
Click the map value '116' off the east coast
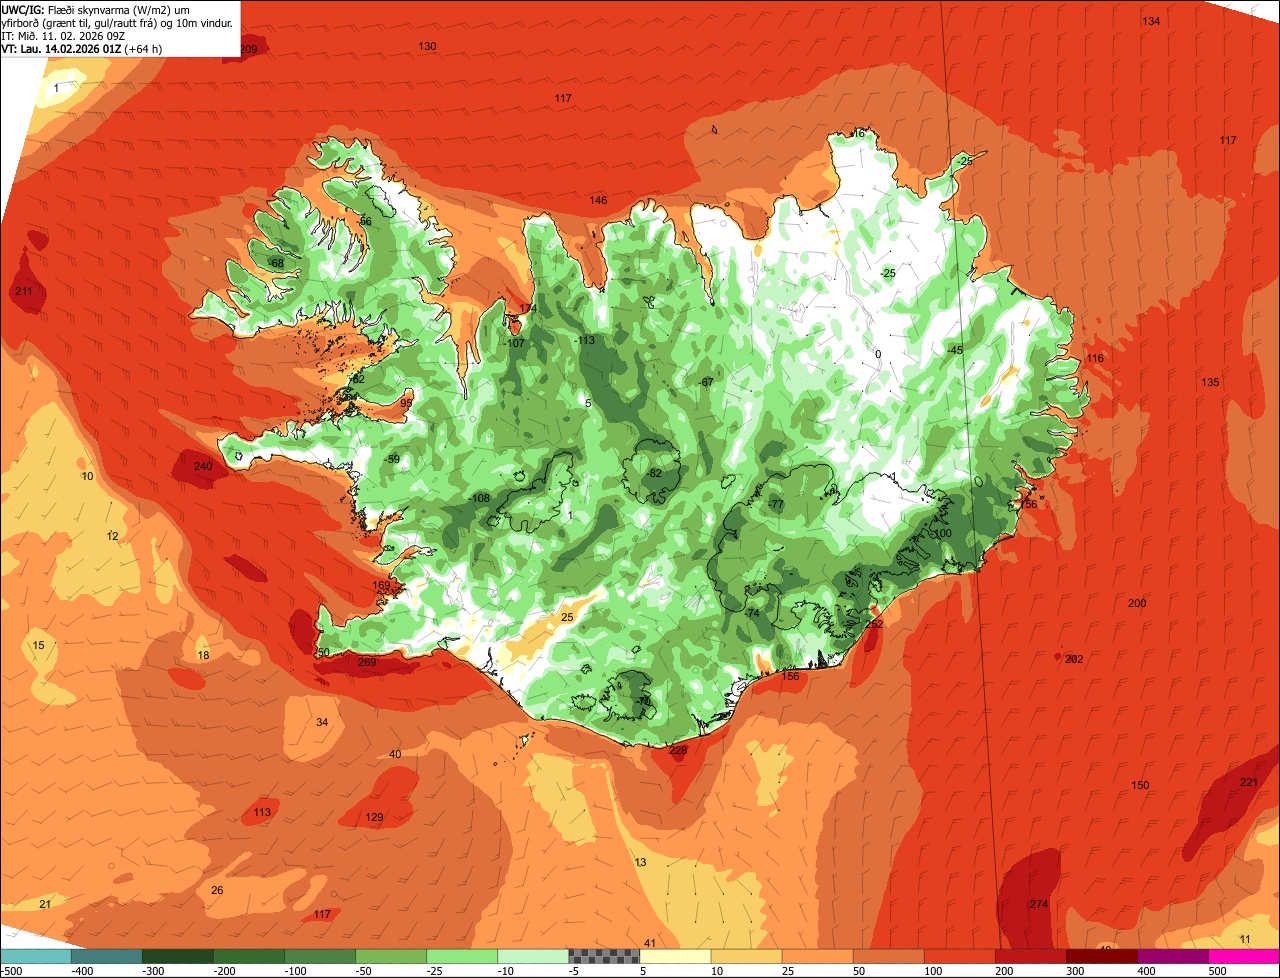click(1095, 358)
